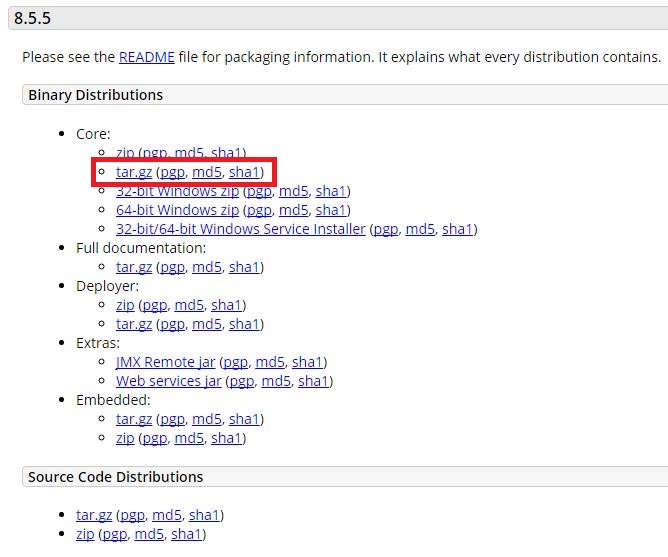Open sha1 link for Full documentation tar.gz
This screenshot has width=668, height=557.
tap(244, 267)
